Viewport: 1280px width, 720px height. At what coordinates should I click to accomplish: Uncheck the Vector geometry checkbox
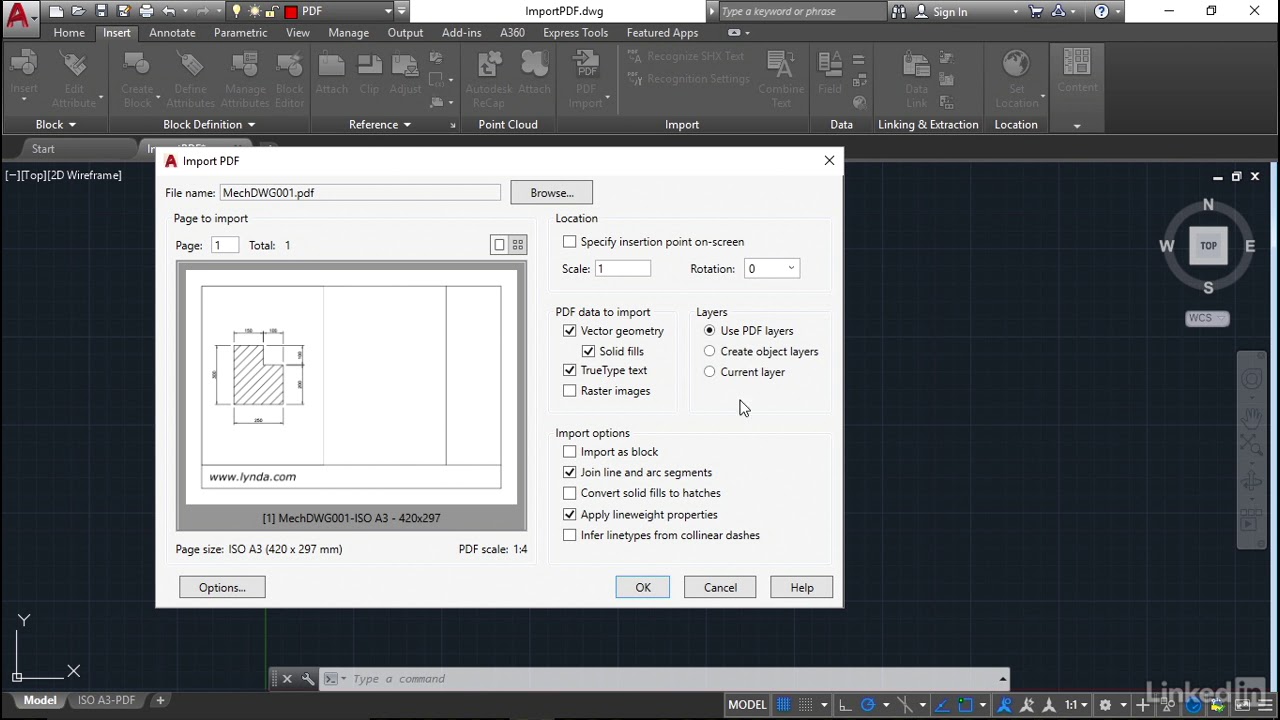pos(570,331)
